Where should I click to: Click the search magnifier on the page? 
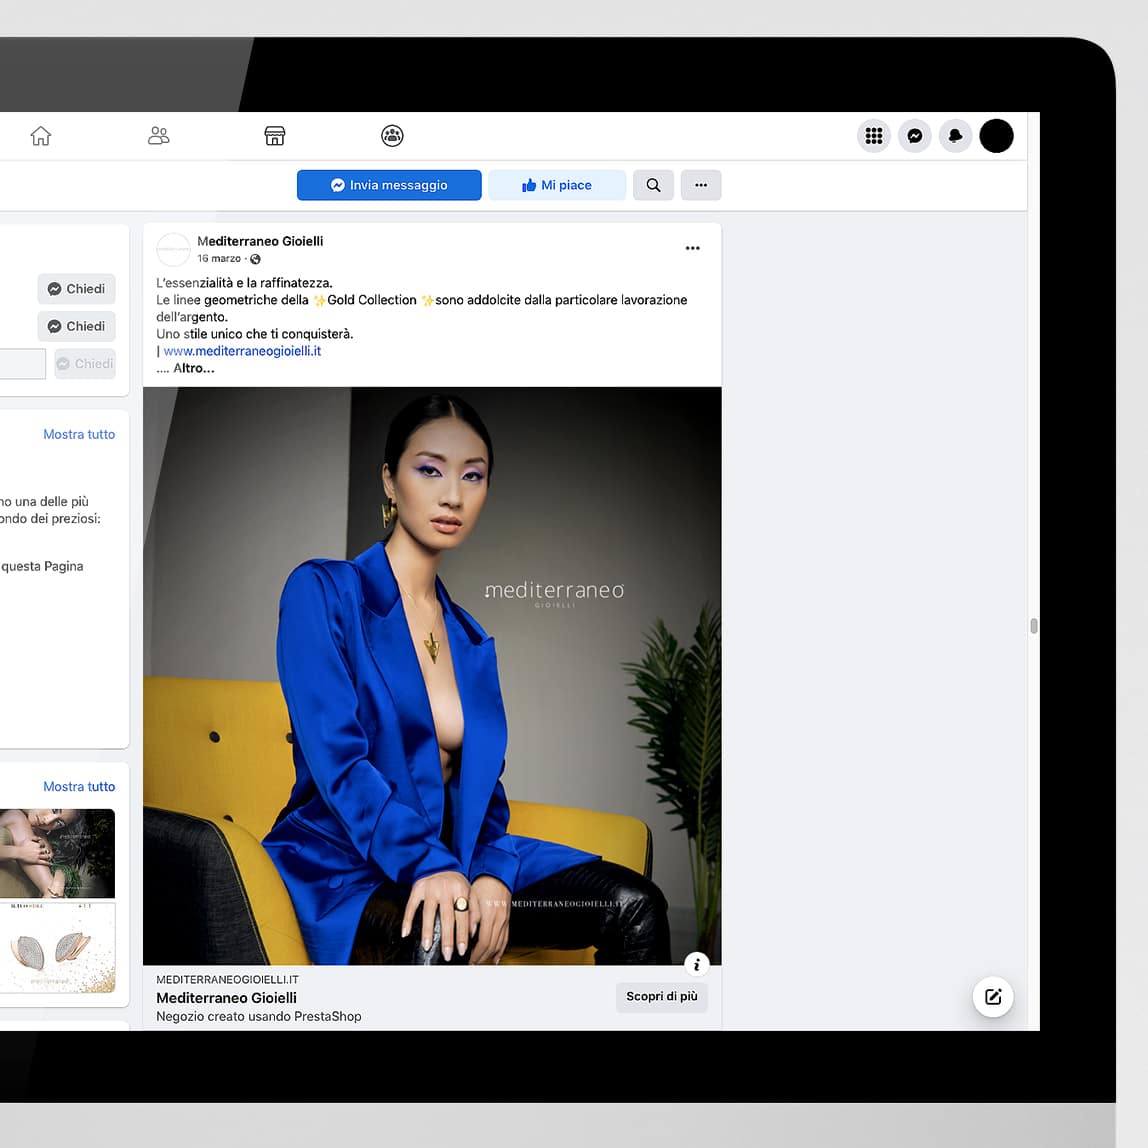(653, 185)
